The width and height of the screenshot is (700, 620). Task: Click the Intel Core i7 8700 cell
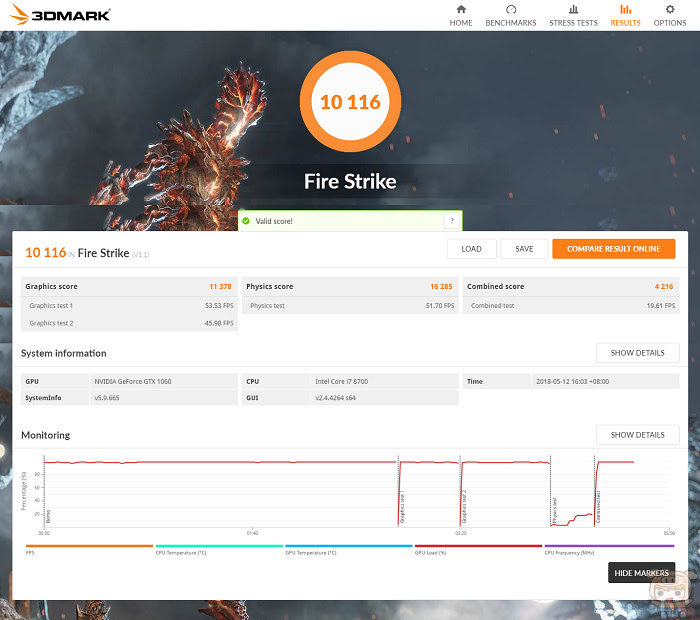click(x=384, y=382)
